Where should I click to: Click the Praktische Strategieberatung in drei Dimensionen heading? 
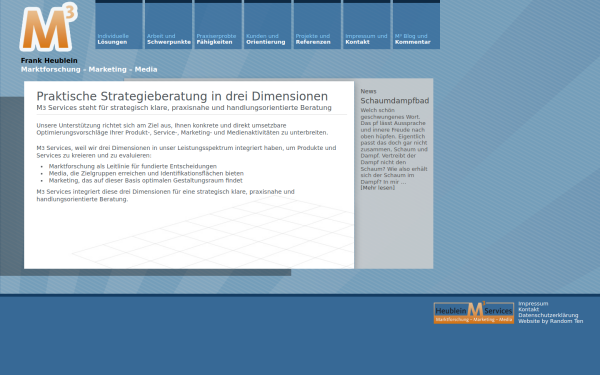tap(182, 96)
